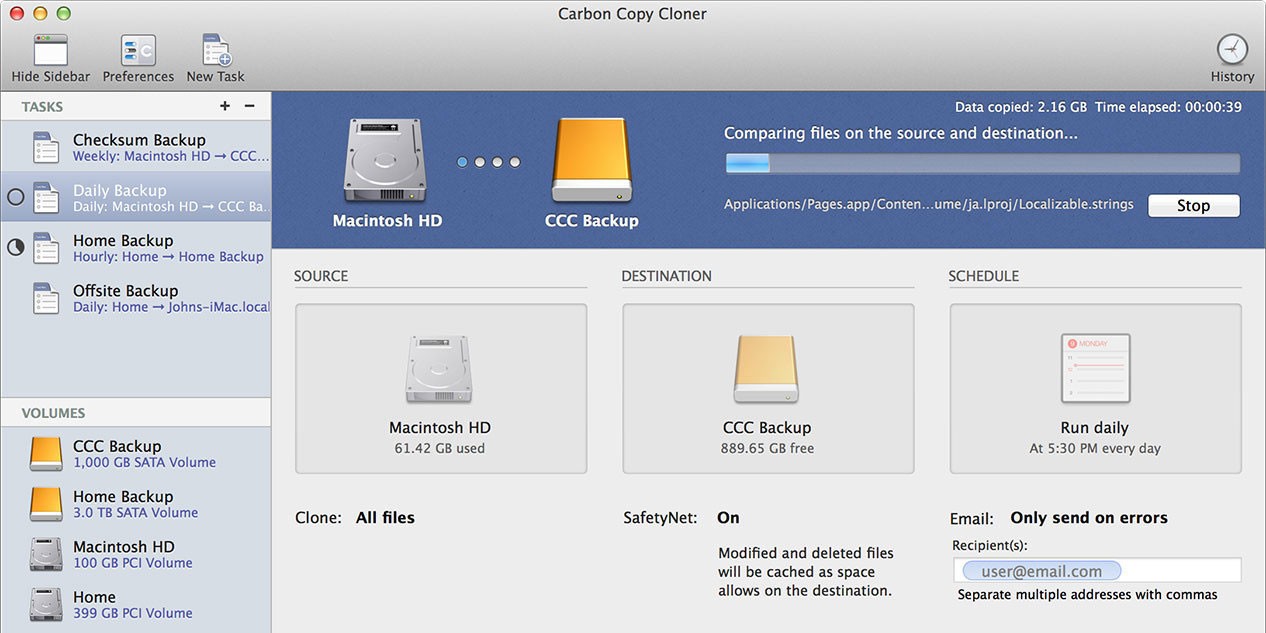Click the Checksum Backup task icon
1266x633 pixels.
click(x=46, y=147)
